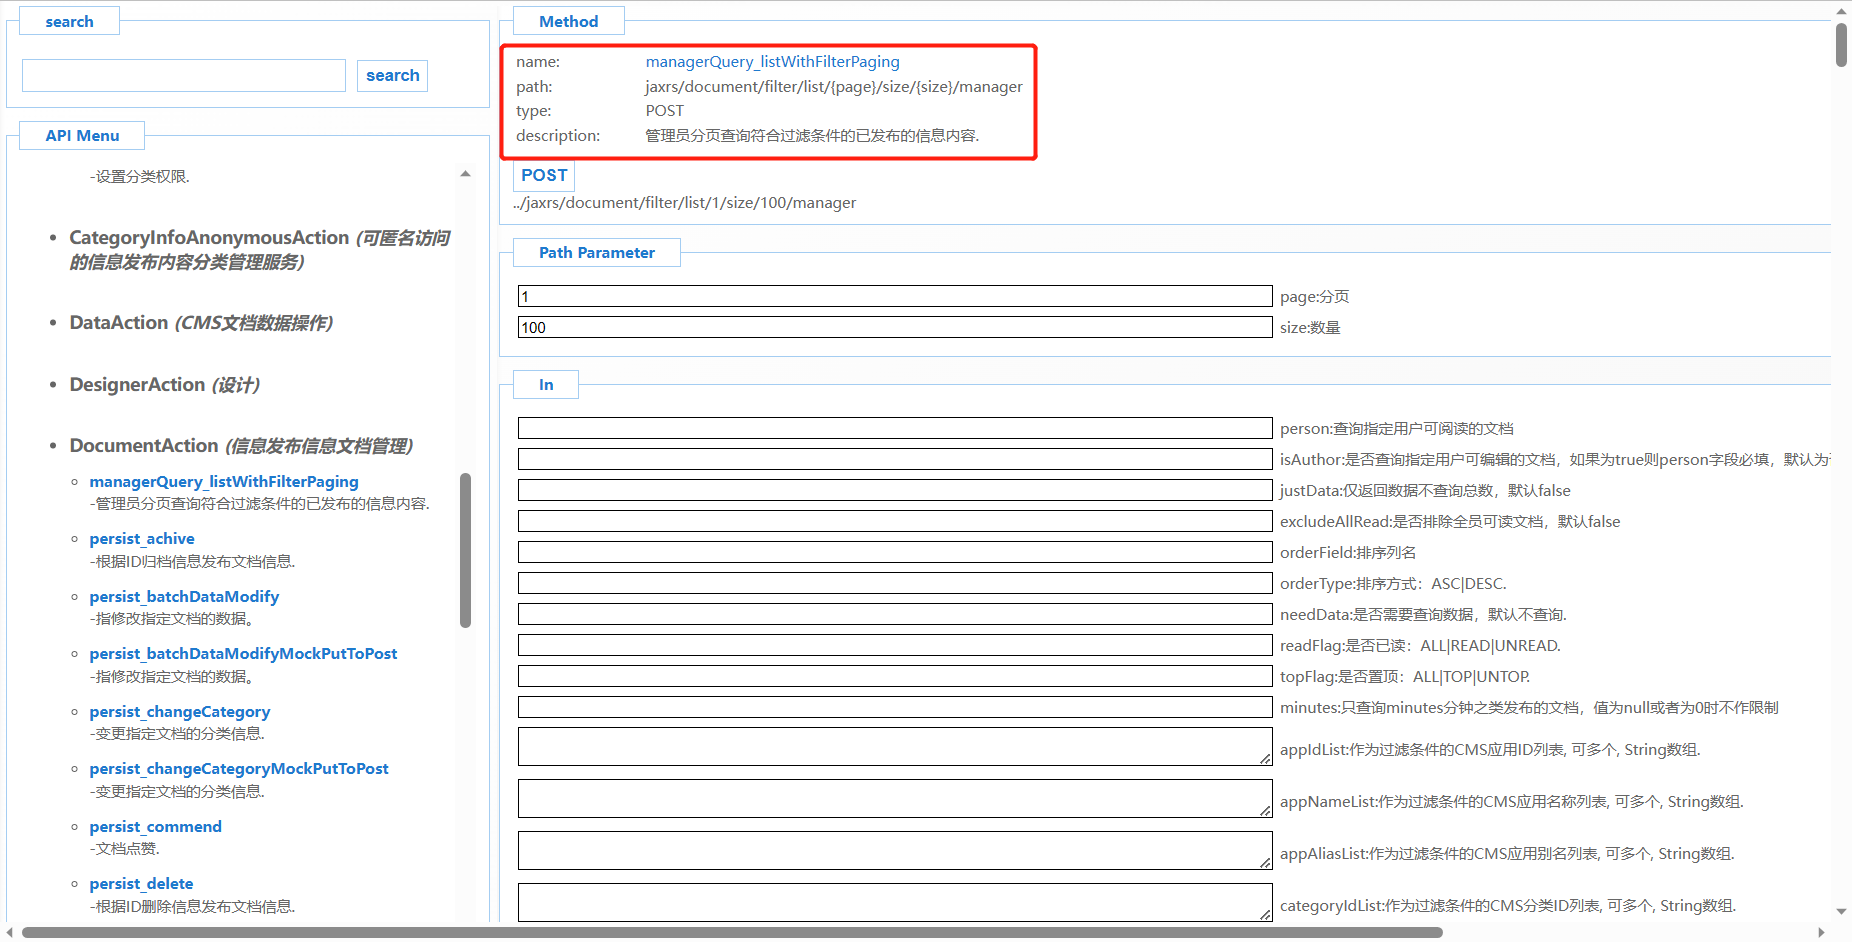Collapse DocumentAction menu group
The image size is (1852, 942).
(241, 446)
